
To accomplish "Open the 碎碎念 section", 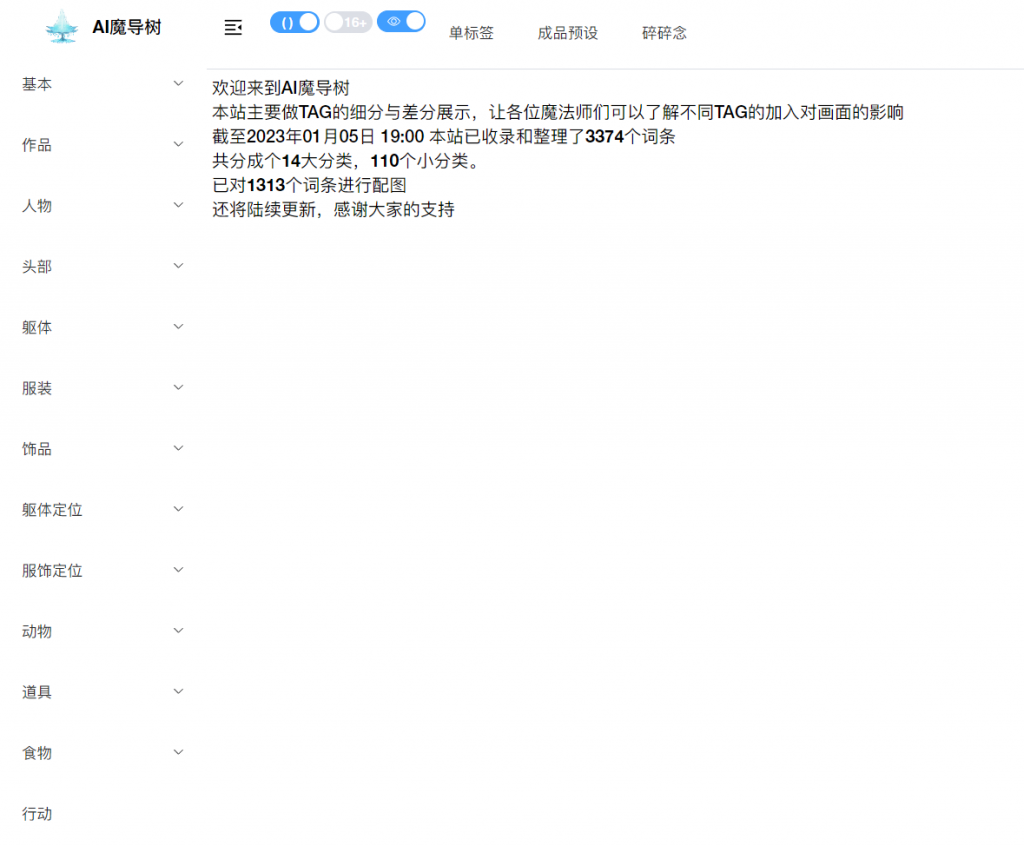I will click(x=663, y=33).
